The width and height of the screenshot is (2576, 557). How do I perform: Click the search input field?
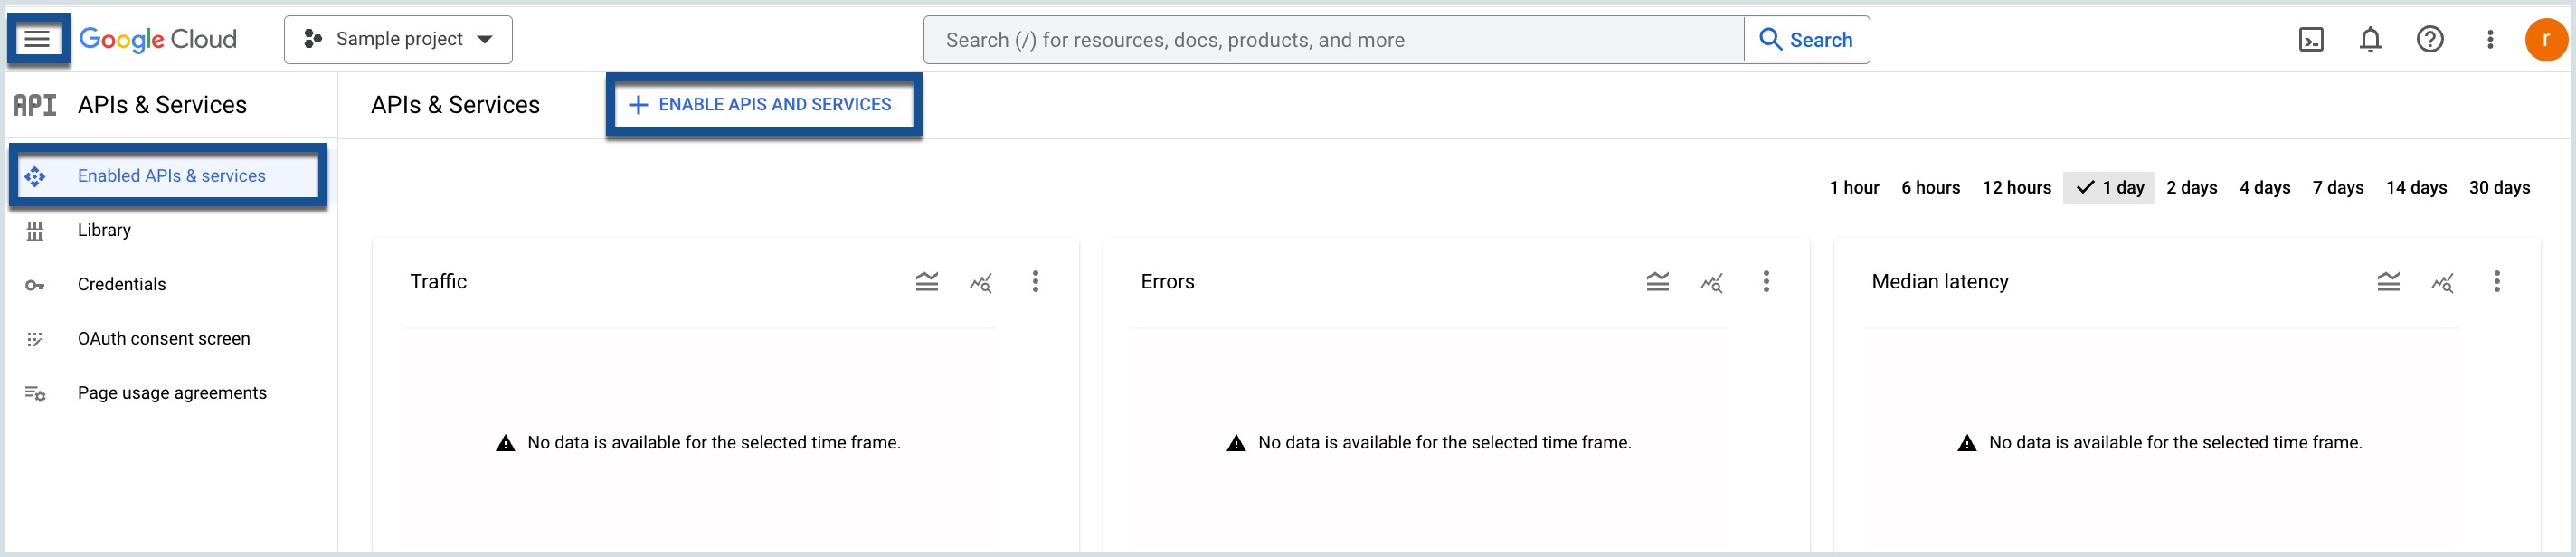pos(1333,40)
